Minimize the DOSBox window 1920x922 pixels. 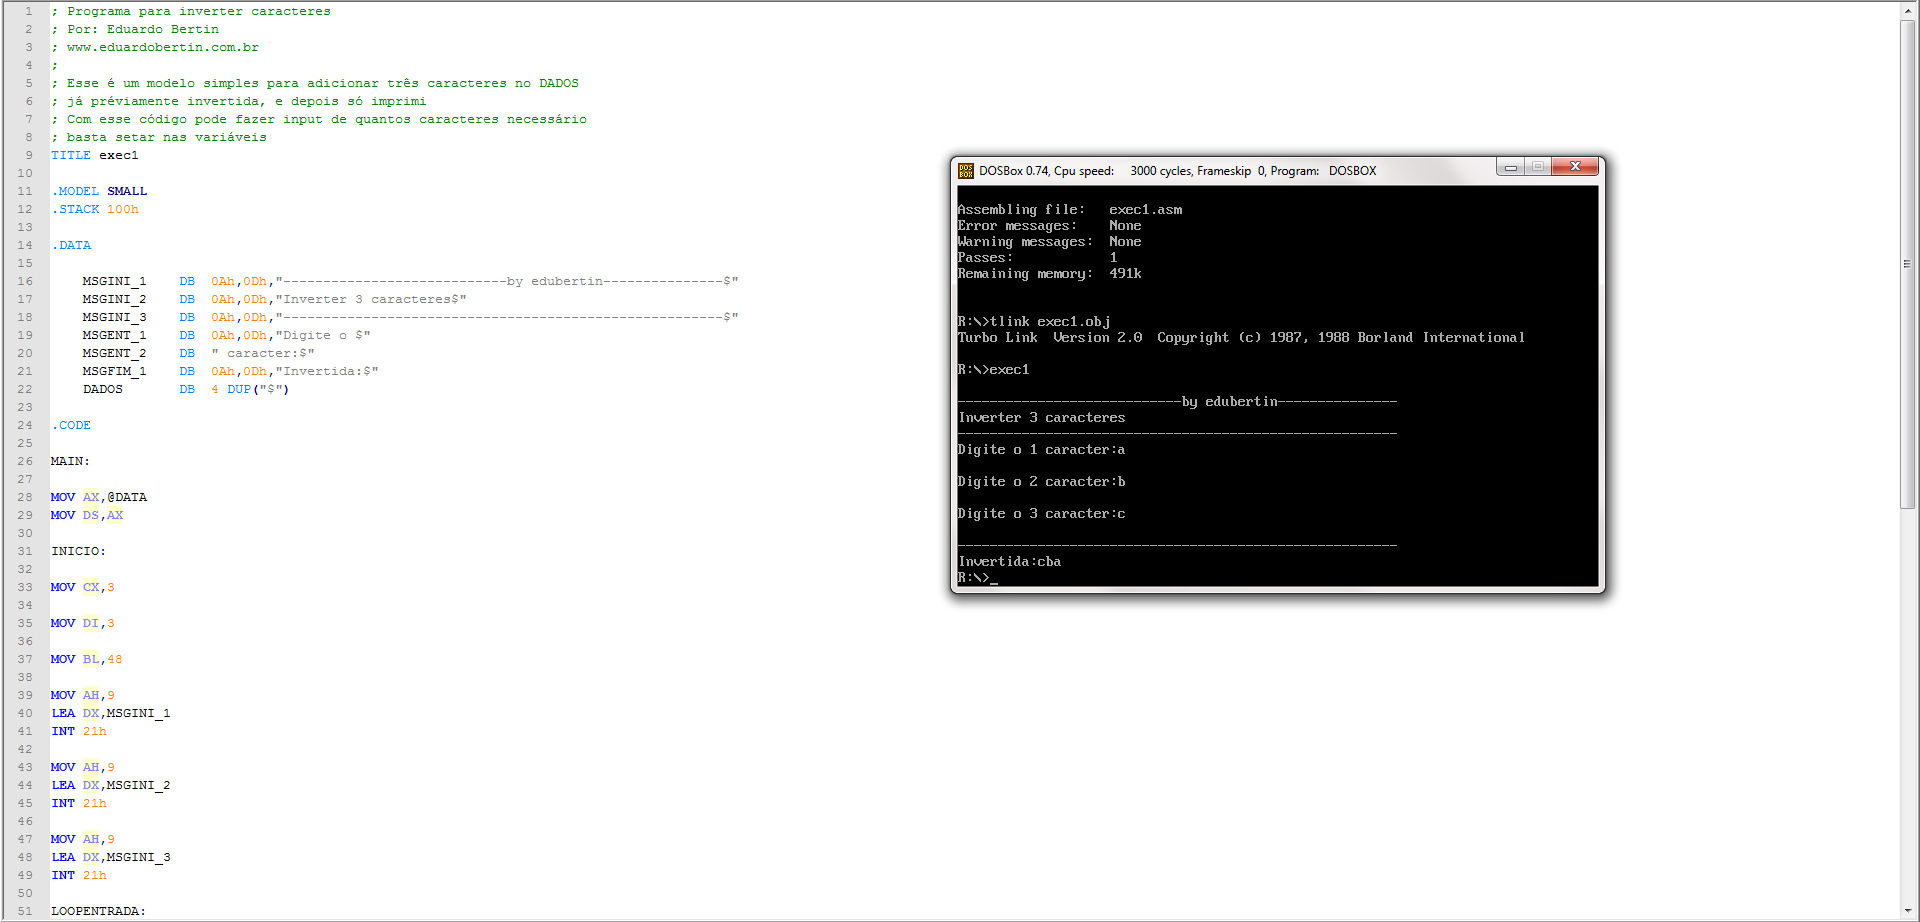1510,167
